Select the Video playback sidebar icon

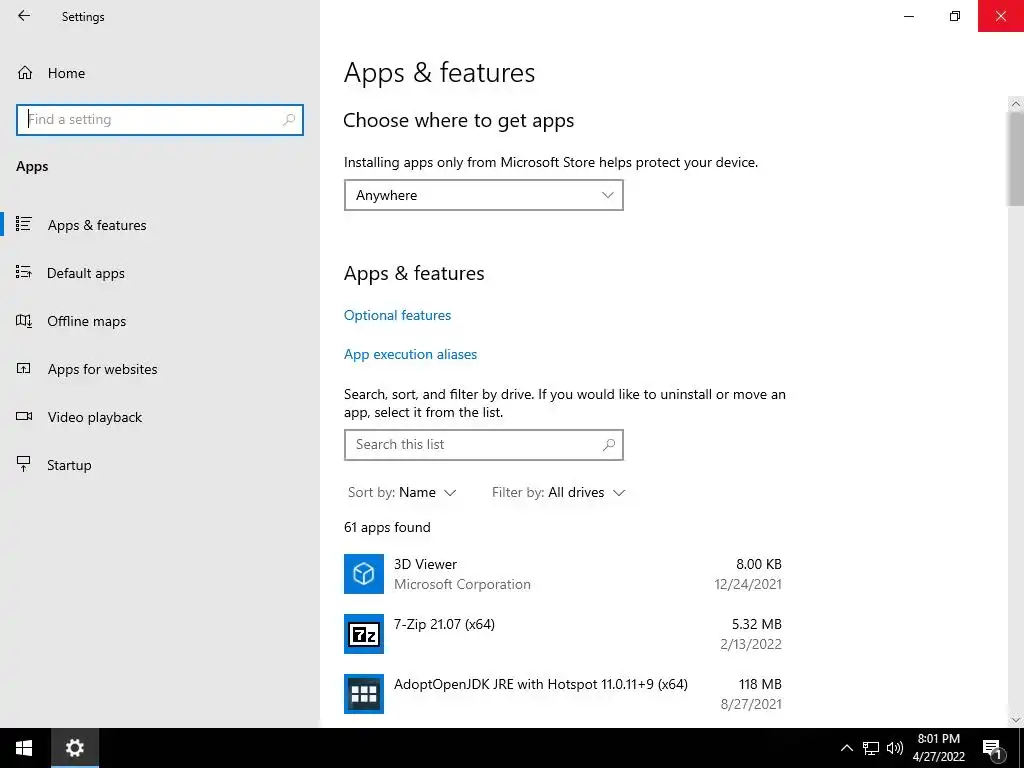tap(24, 416)
